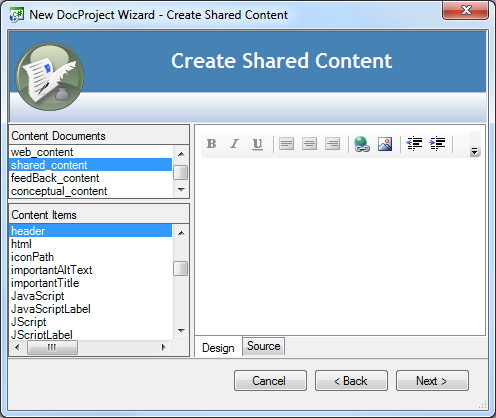The height and width of the screenshot is (418, 496).
Task: Switch to the Design tab
Action: 218,348
